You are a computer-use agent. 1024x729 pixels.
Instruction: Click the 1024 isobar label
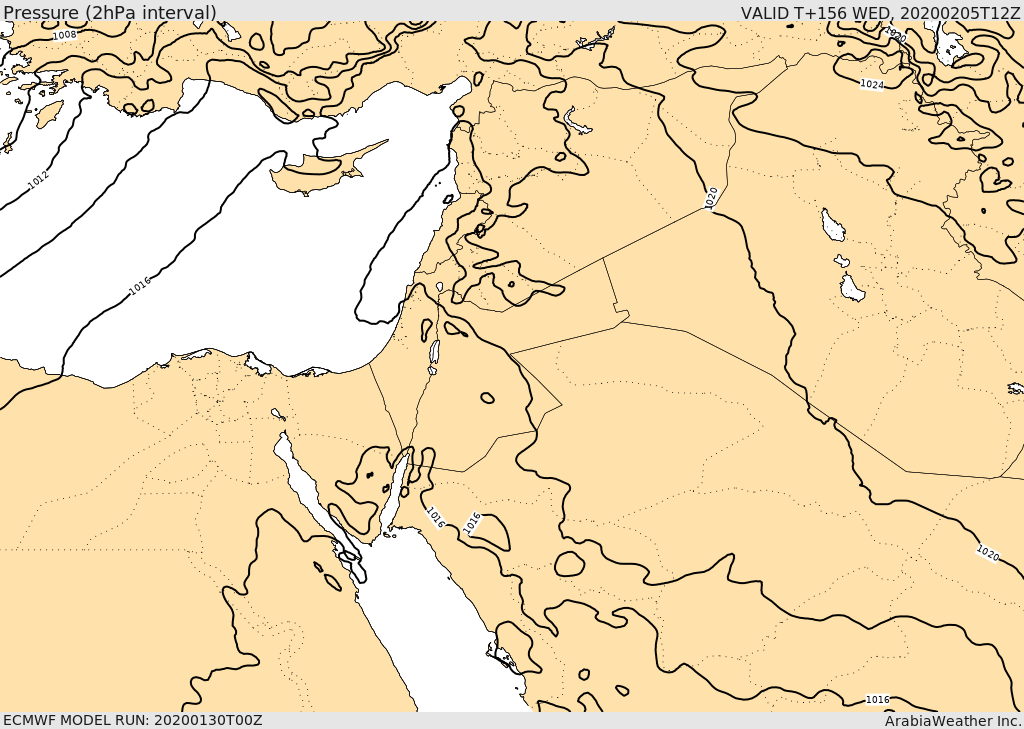coord(872,84)
